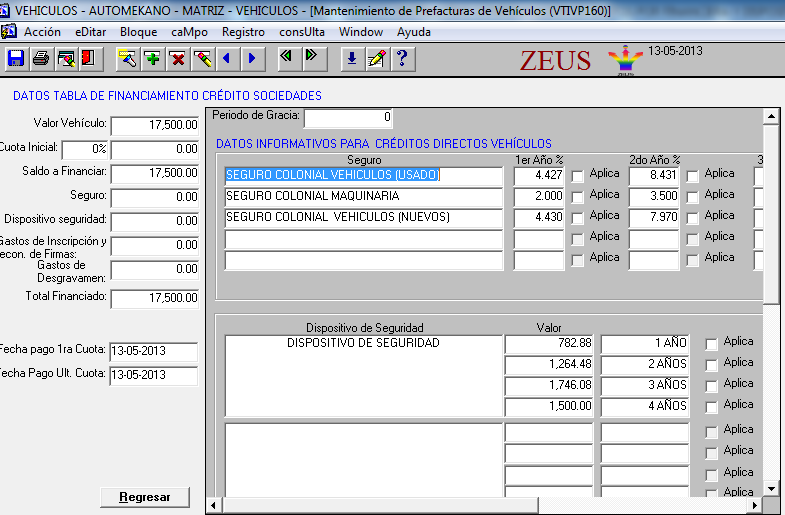The height and width of the screenshot is (515, 785).
Task: Open the Acción menu
Action: click(x=42, y=32)
